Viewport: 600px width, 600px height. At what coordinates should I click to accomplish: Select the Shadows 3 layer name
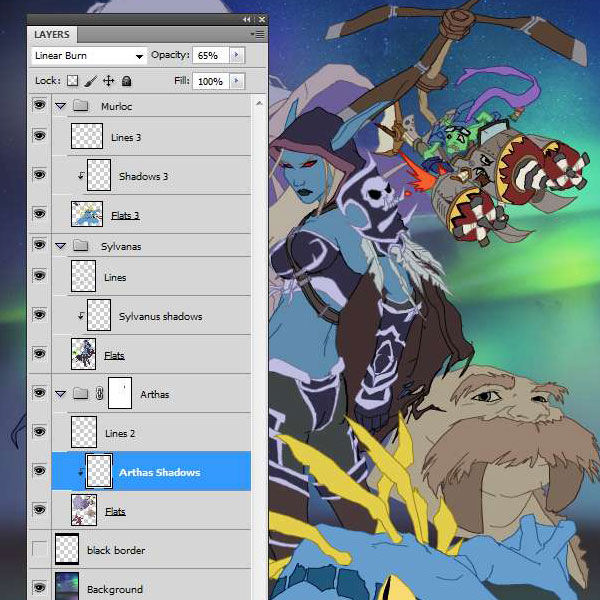coord(143,176)
